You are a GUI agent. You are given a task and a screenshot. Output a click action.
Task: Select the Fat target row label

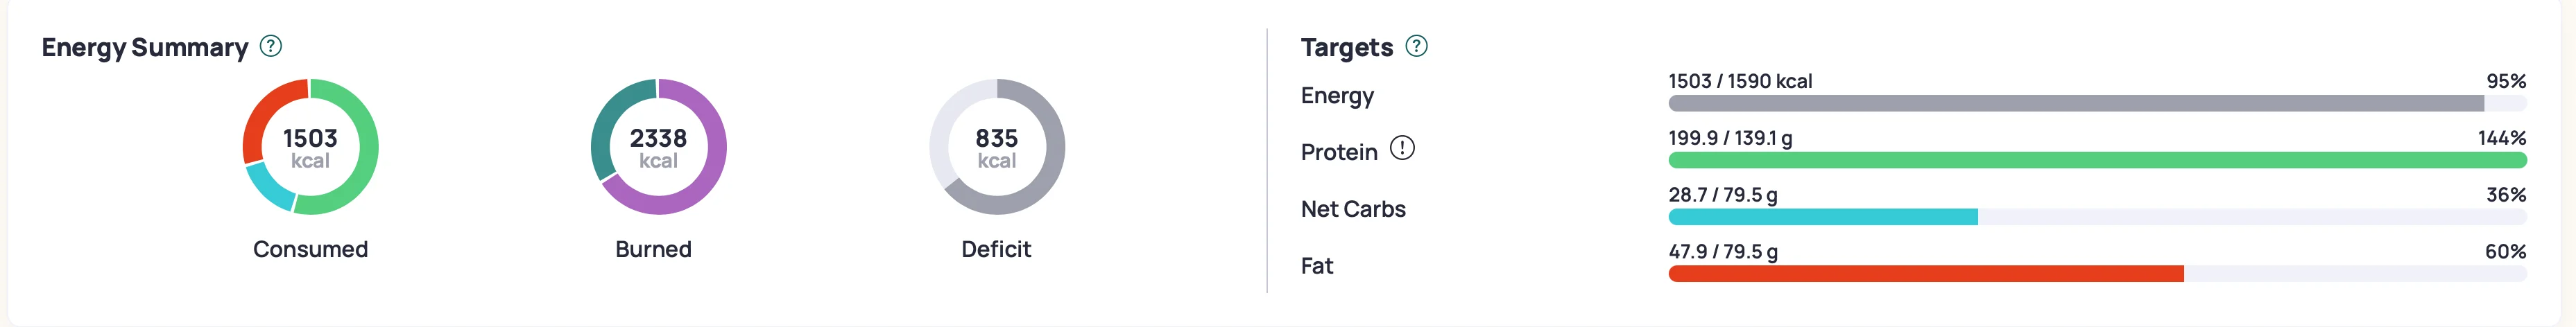point(1317,266)
